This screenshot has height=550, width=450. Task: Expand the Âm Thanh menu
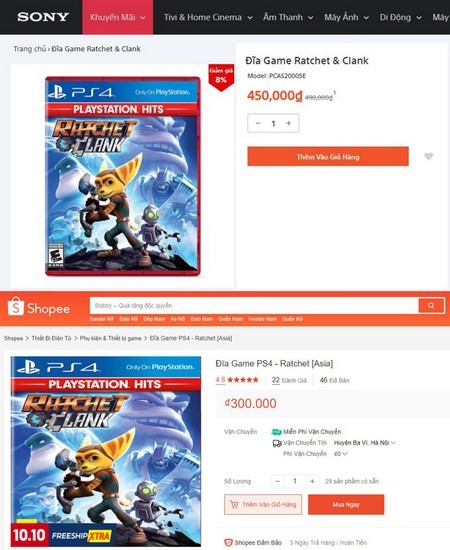(x=288, y=17)
